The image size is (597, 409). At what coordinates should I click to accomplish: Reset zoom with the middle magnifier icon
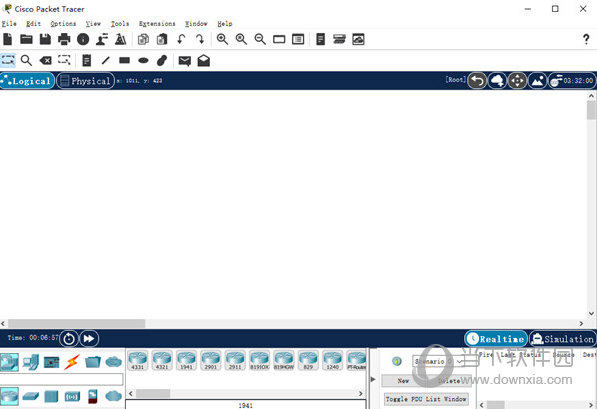(241, 39)
